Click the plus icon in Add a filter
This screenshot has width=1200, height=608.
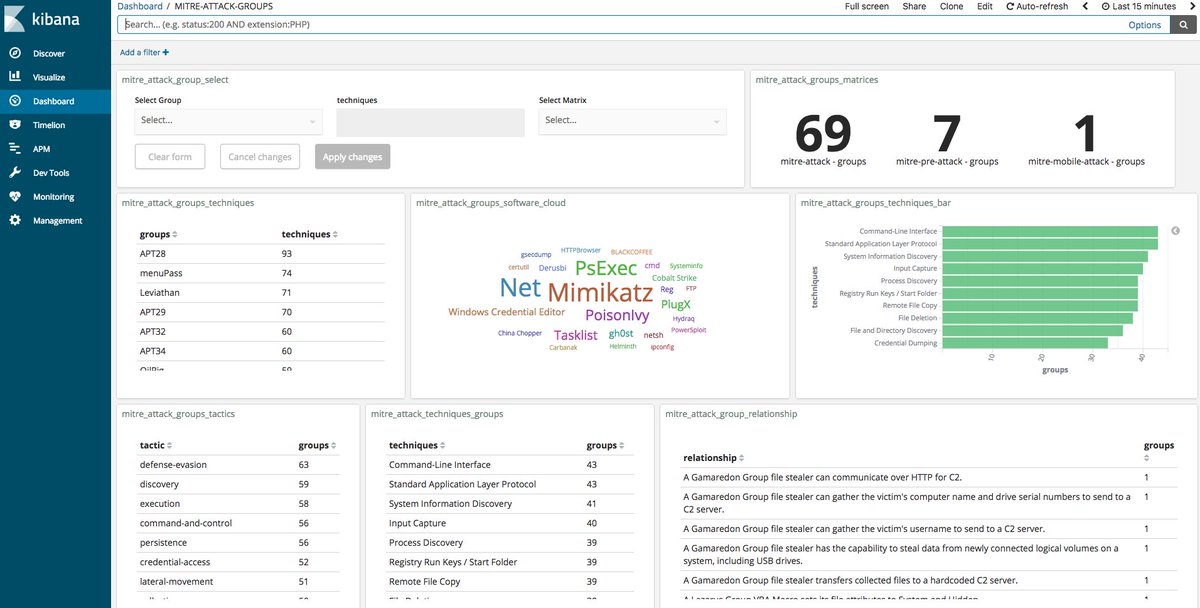pos(165,52)
